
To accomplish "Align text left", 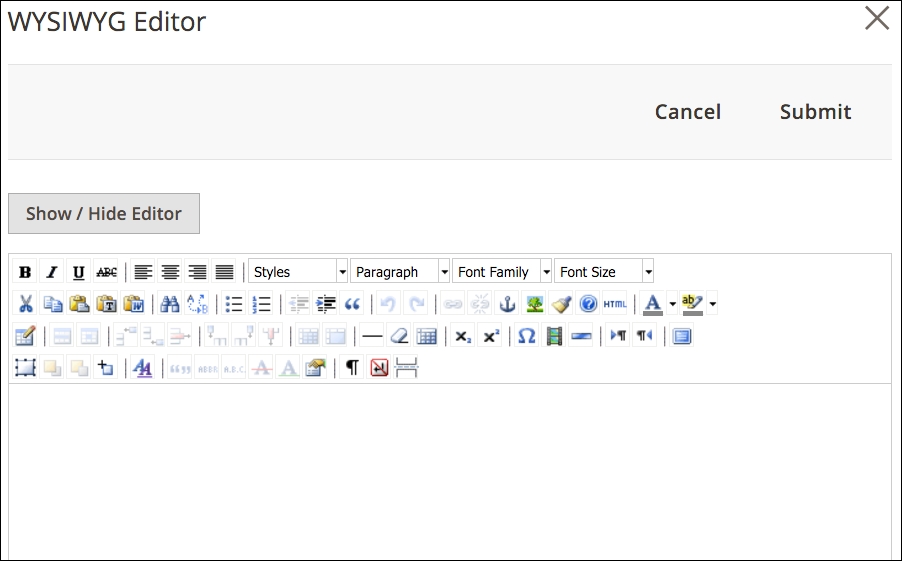I will tap(143, 272).
